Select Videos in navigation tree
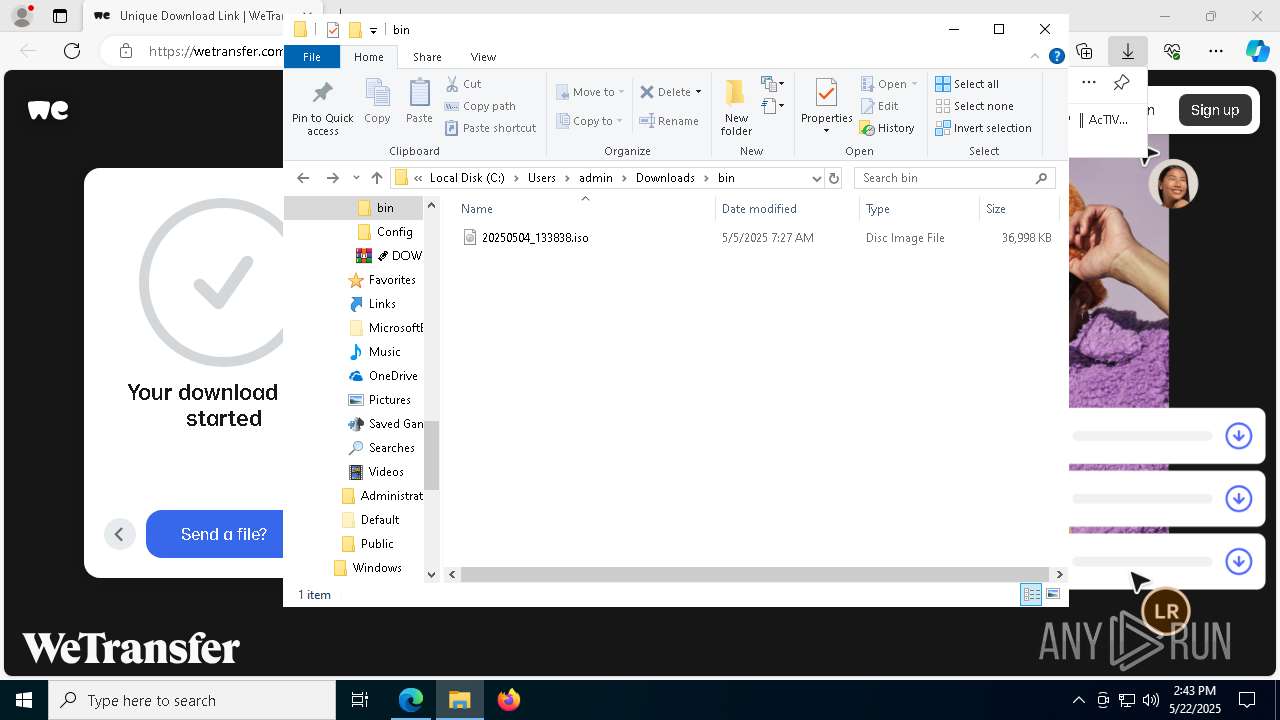Screen dimensions: 1280x720 pos(376,472)
